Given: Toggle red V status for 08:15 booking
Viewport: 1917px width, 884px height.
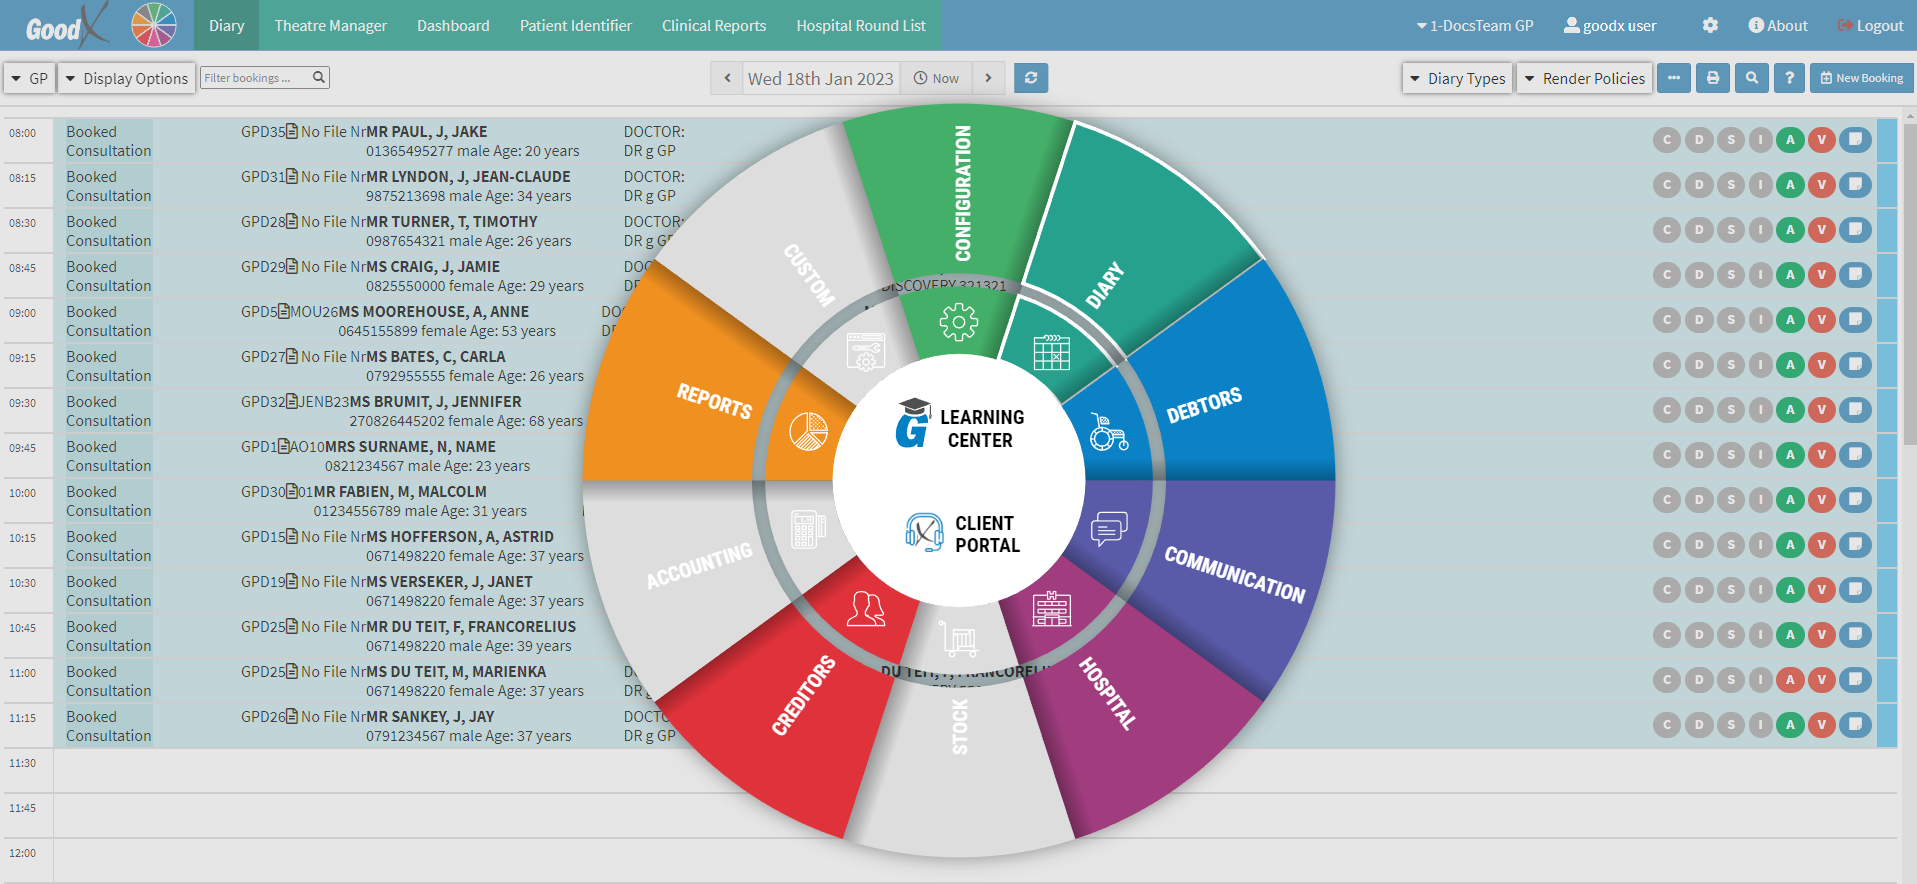Looking at the screenshot, I should tap(1822, 185).
